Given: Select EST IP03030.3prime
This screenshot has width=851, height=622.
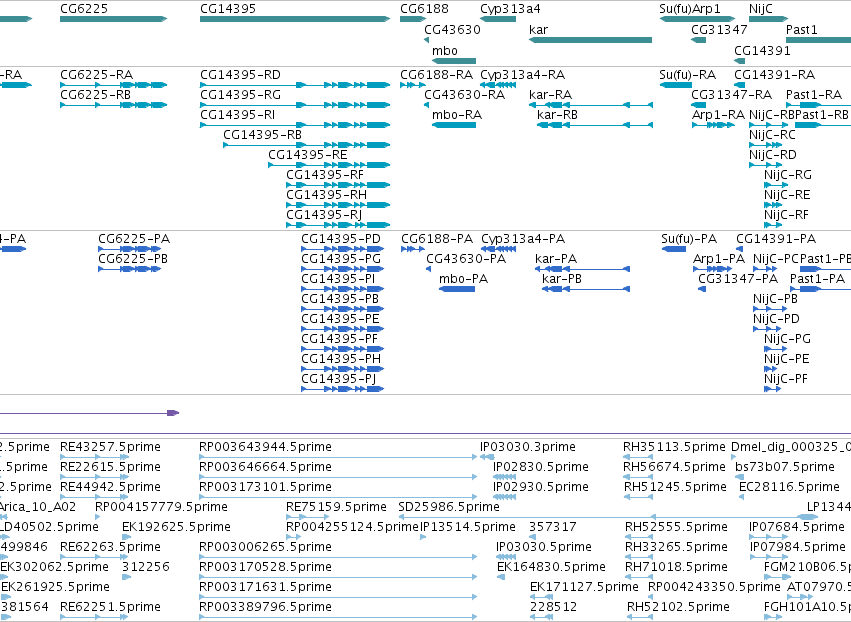Looking at the screenshot, I should pyautogui.click(x=528, y=447).
